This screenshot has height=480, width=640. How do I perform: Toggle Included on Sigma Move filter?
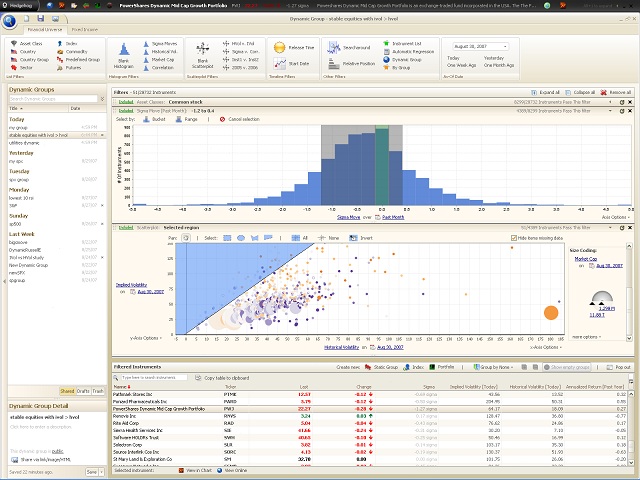click(x=126, y=111)
